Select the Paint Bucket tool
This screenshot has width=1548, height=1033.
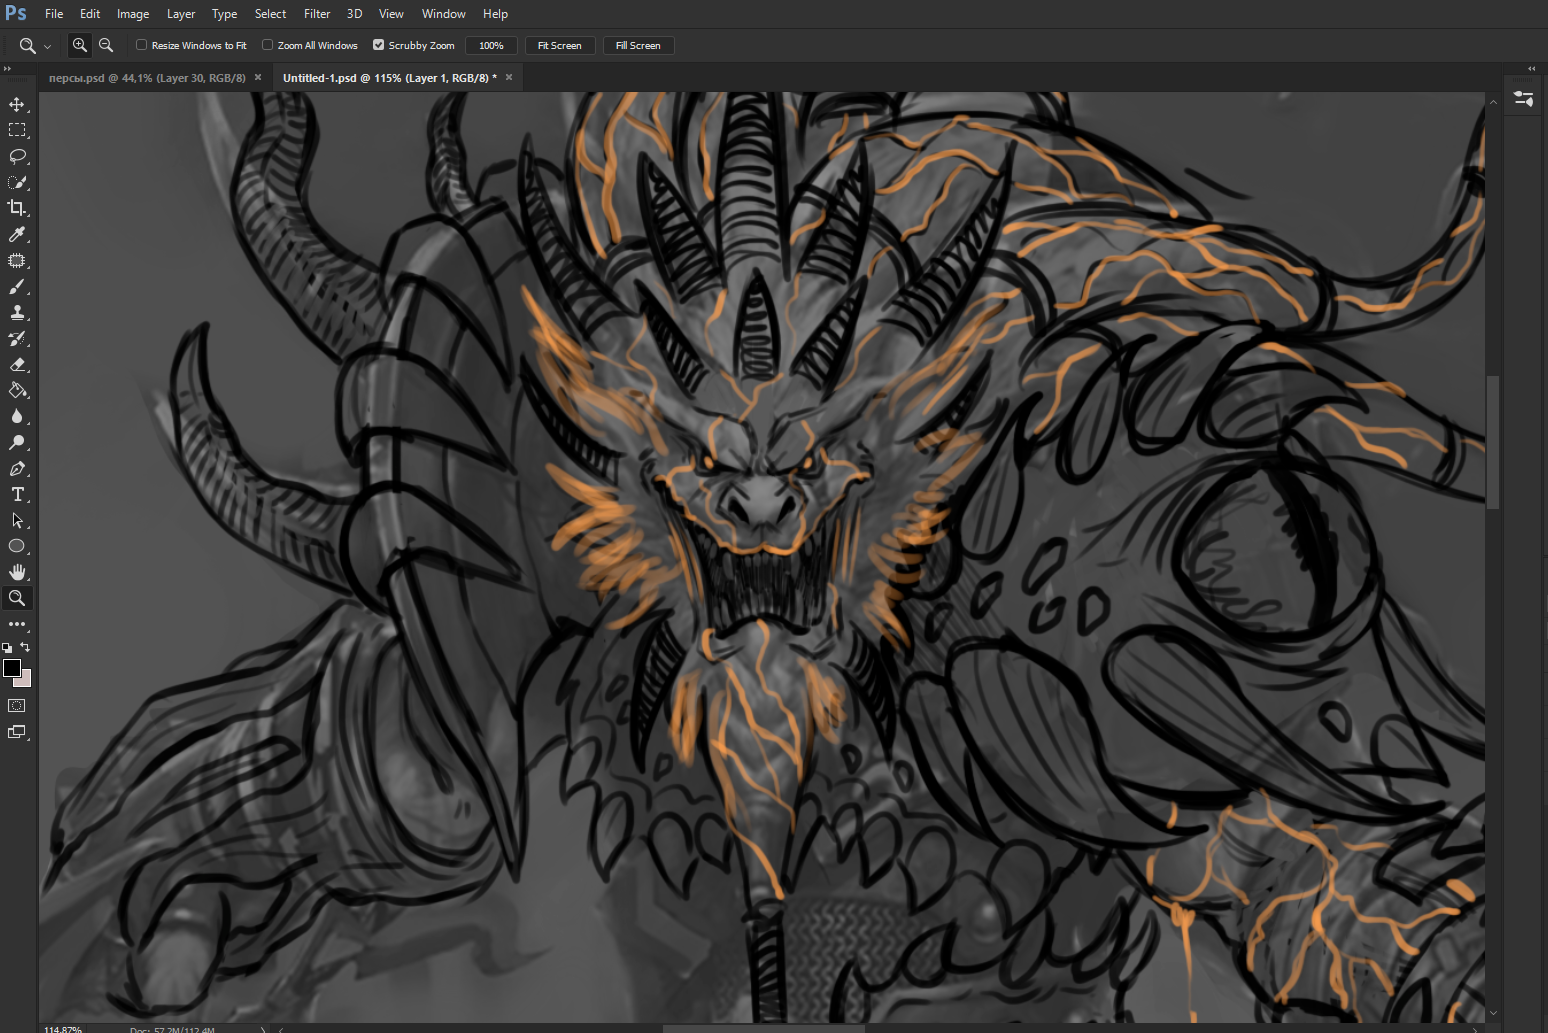coord(17,390)
